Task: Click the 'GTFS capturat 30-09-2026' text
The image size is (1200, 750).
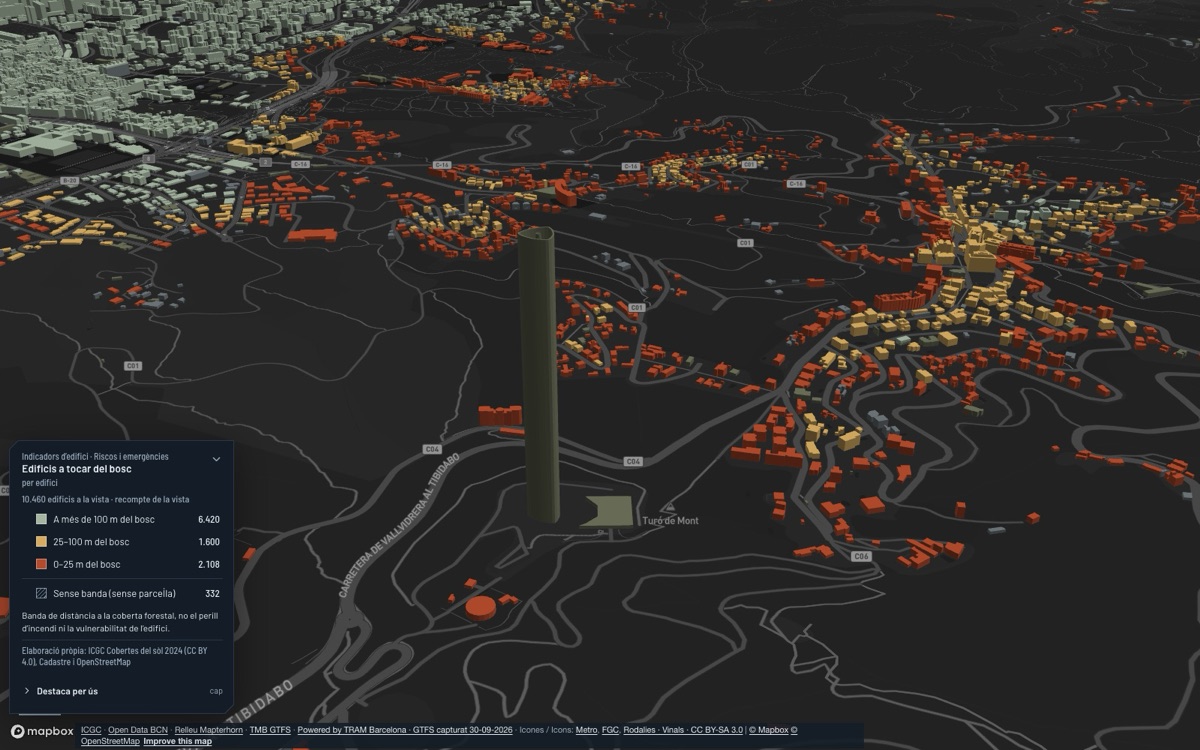Action: coord(462,730)
